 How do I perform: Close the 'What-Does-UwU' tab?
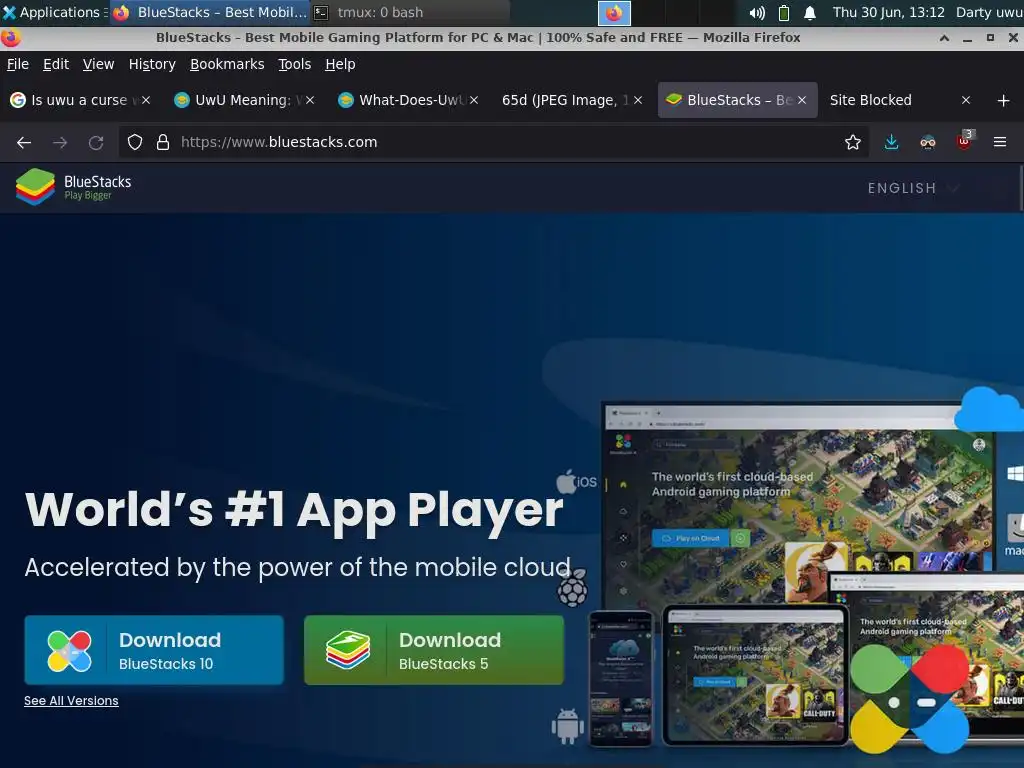pos(473,100)
